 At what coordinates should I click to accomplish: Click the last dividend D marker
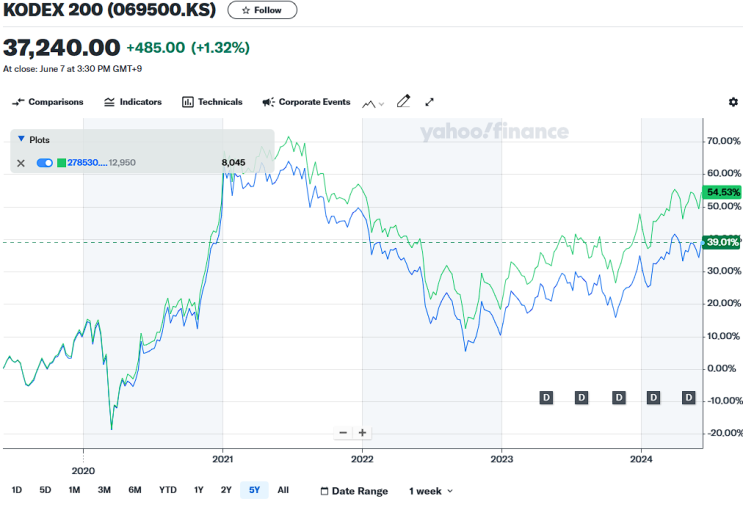click(x=689, y=398)
